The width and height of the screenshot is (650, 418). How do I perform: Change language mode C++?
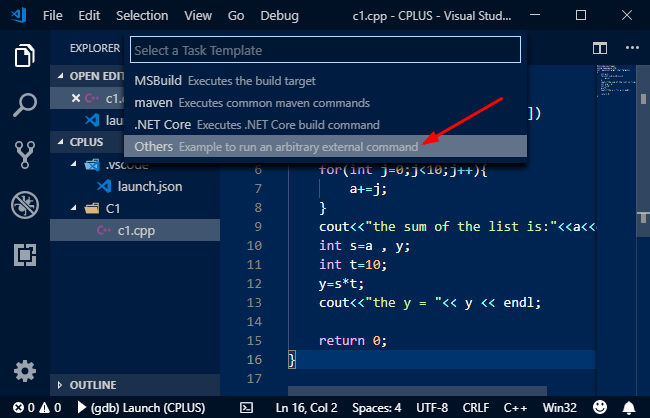click(x=515, y=408)
